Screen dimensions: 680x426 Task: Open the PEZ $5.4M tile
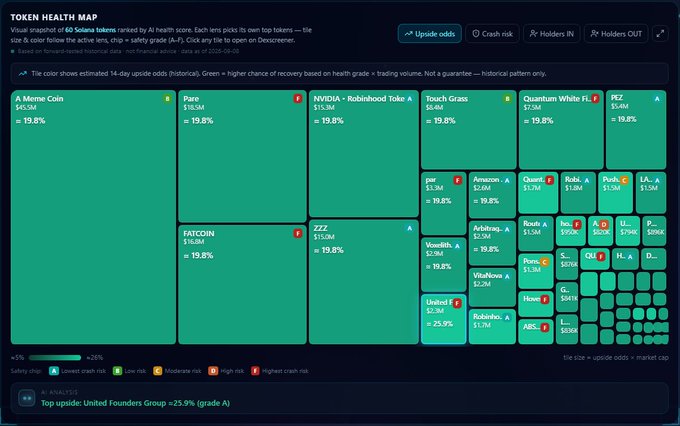(x=636, y=130)
